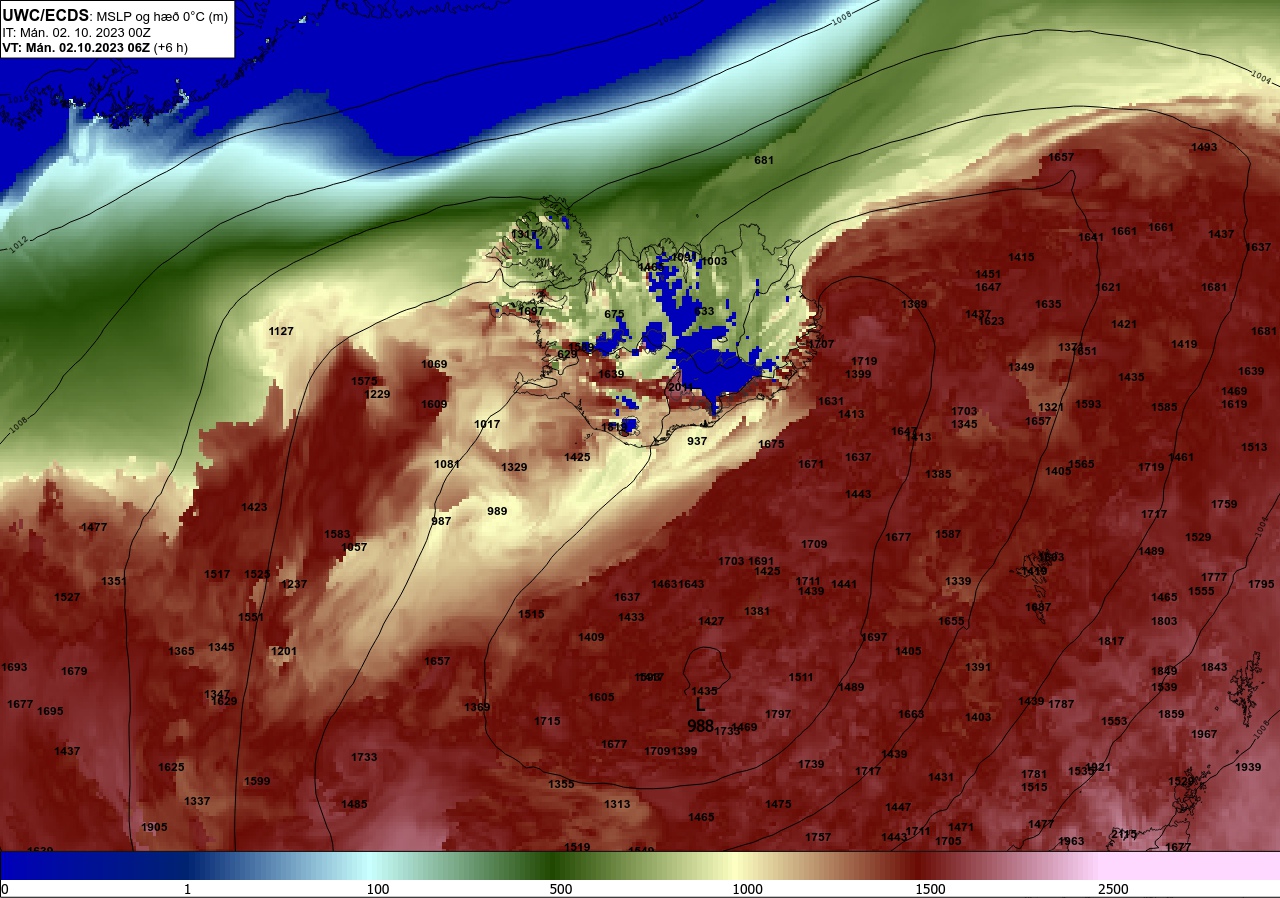The height and width of the screenshot is (898, 1280).
Task: Click the '1967' height value
Action: coord(1204,734)
